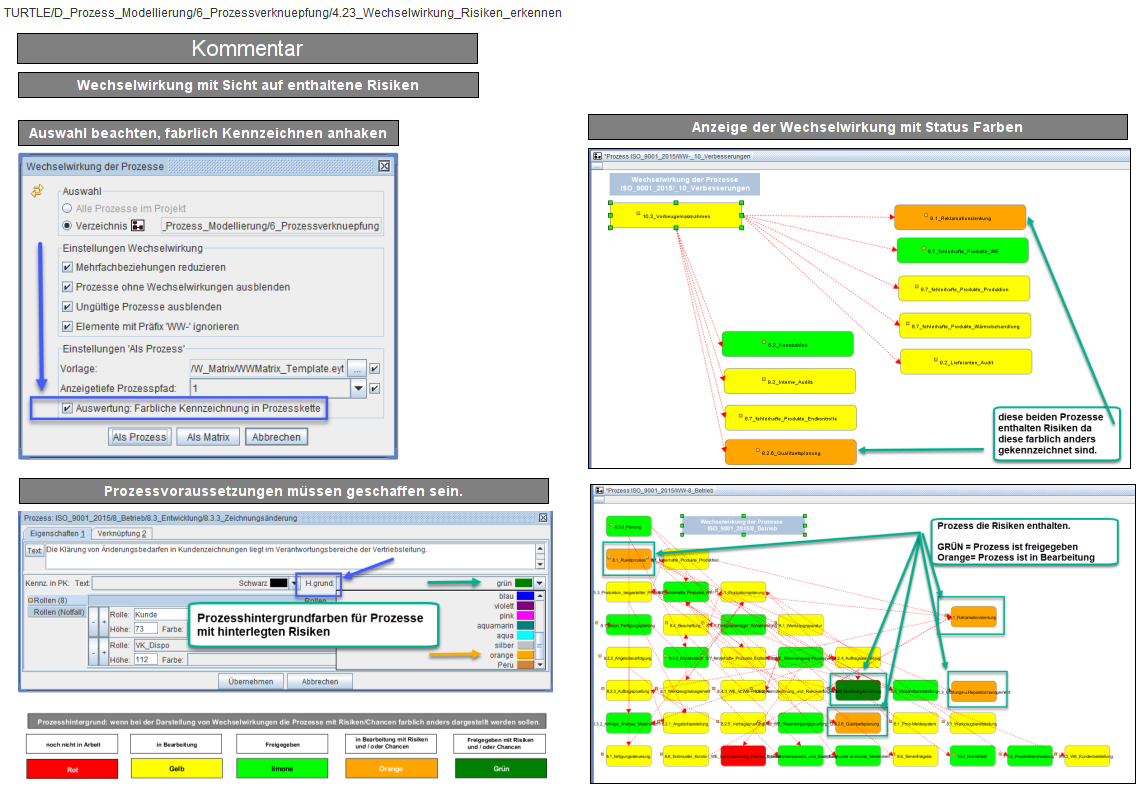Select the 9.2_Lieferanten_Audit process box
Viewport: 1143px width, 791px height.
tap(966, 362)
